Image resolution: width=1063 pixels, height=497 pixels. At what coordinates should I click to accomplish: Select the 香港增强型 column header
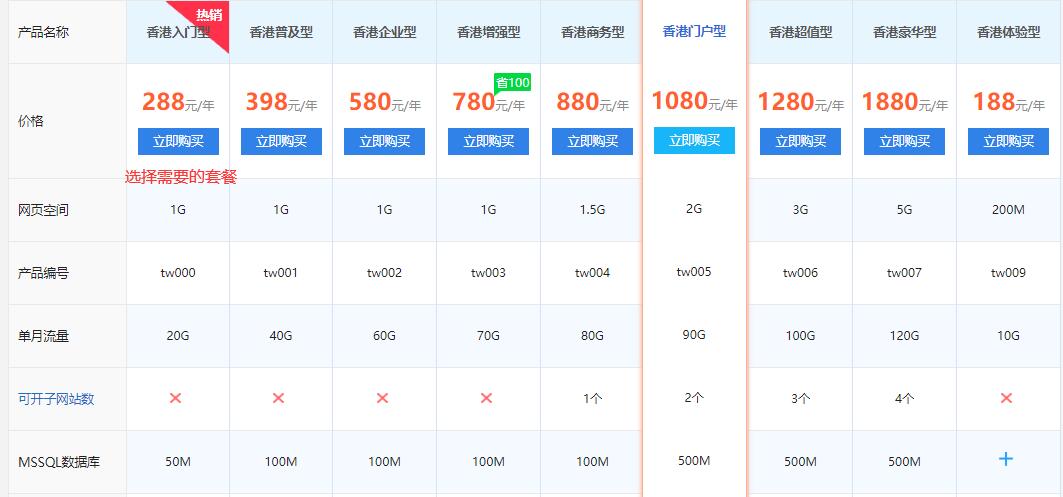point(489,32)
